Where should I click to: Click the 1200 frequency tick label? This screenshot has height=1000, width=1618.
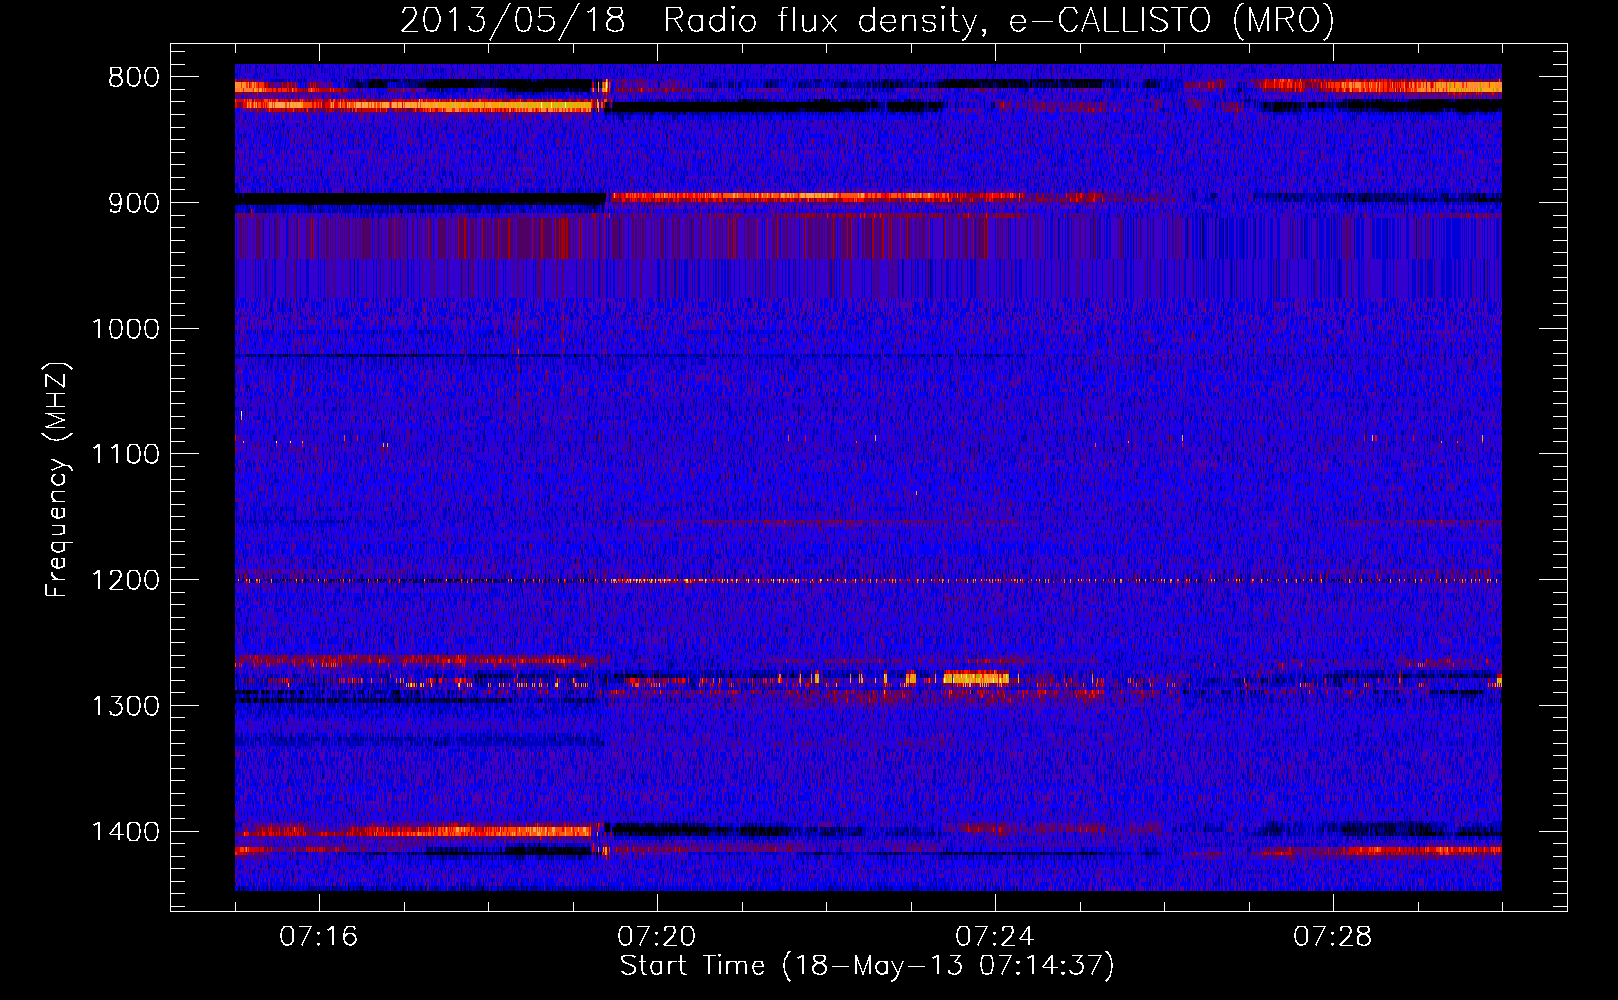click(x=125, y=581)
